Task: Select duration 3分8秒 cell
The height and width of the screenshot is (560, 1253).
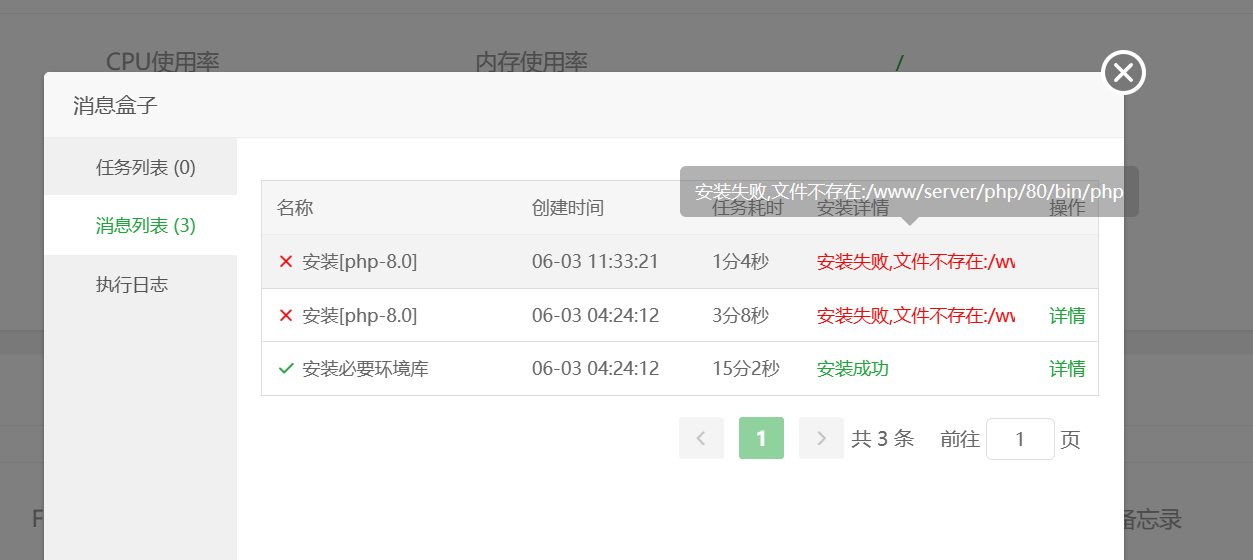Action: tap(740, 316)
